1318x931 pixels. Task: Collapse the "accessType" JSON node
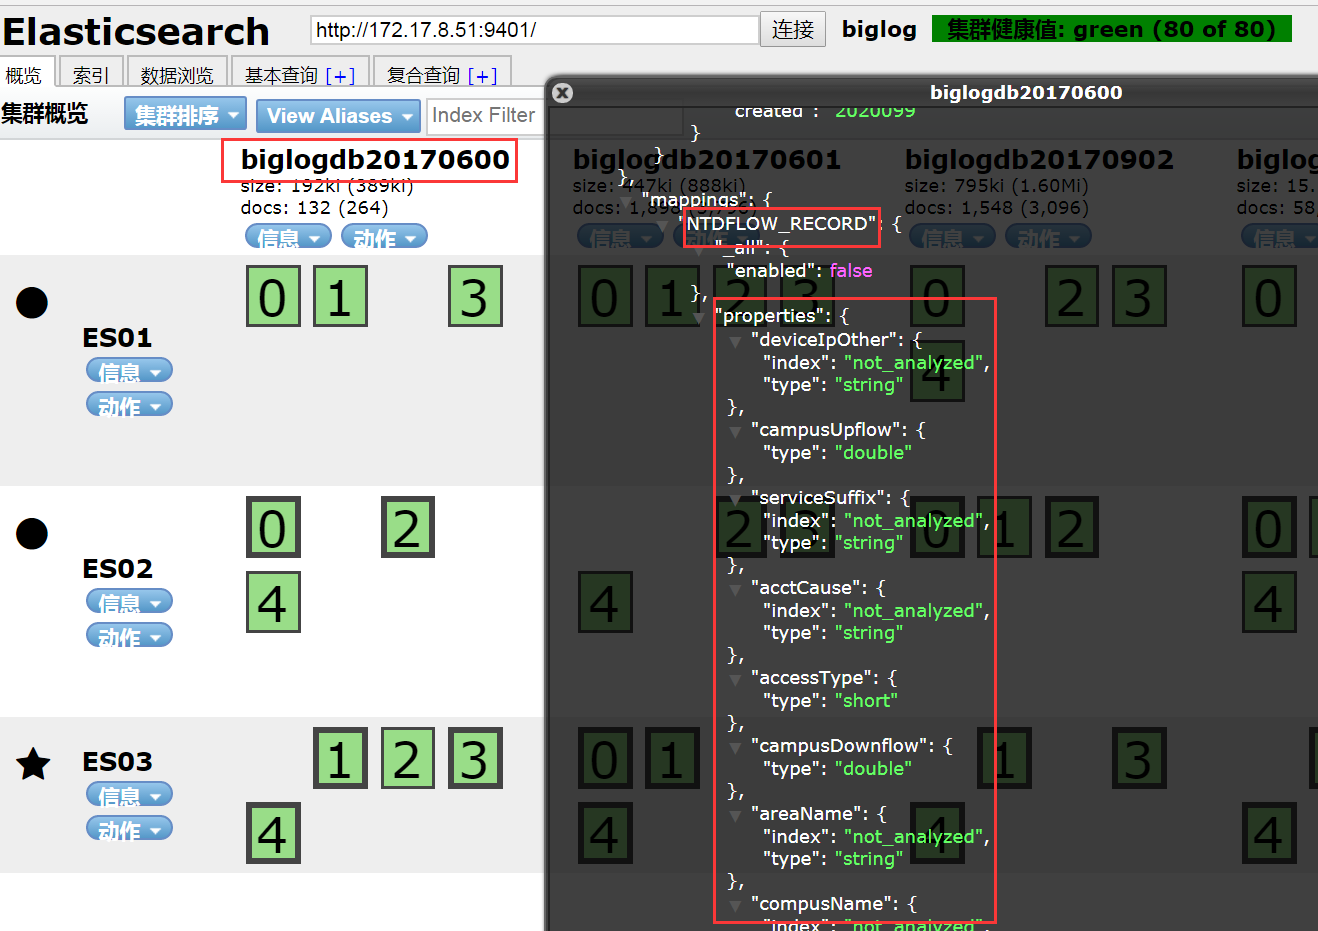(736, 679)
